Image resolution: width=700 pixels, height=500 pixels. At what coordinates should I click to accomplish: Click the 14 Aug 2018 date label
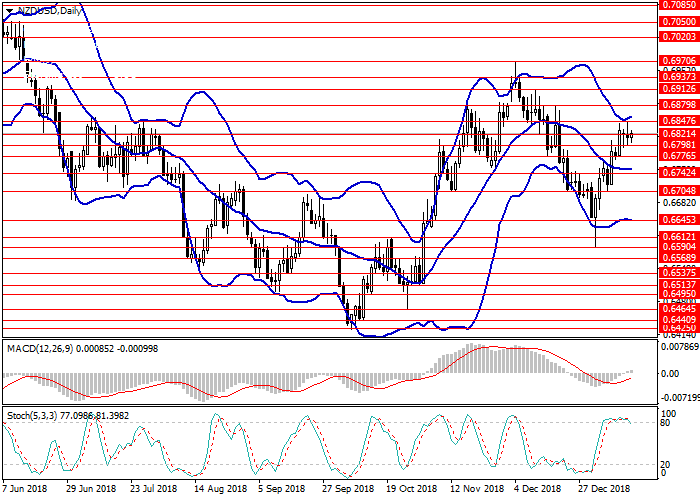(x=221, y=490)
